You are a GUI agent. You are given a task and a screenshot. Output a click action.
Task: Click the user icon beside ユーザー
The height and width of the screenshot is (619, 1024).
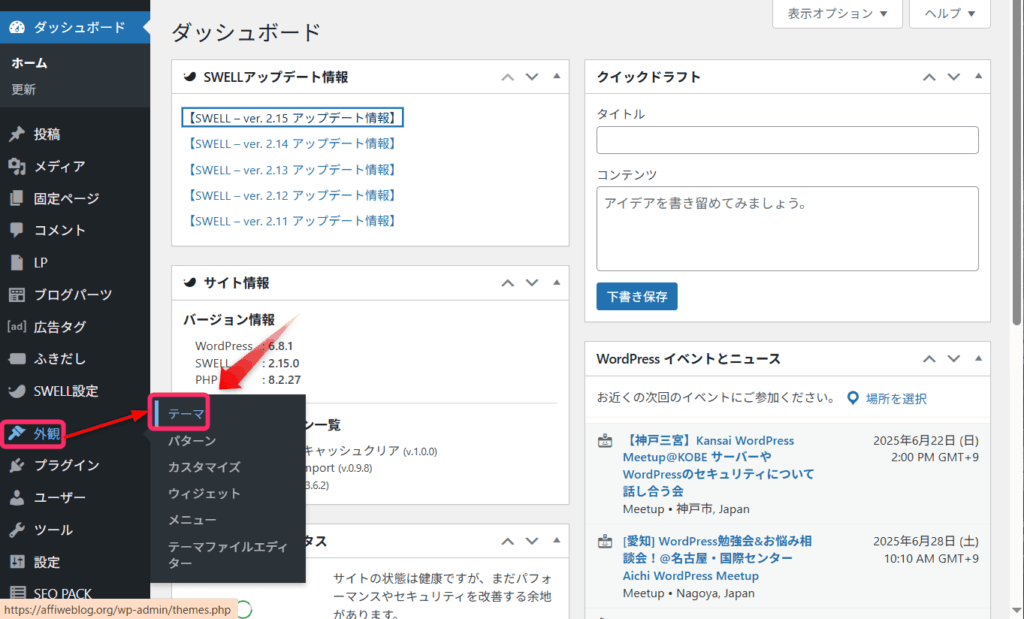(x=17, y=498)
